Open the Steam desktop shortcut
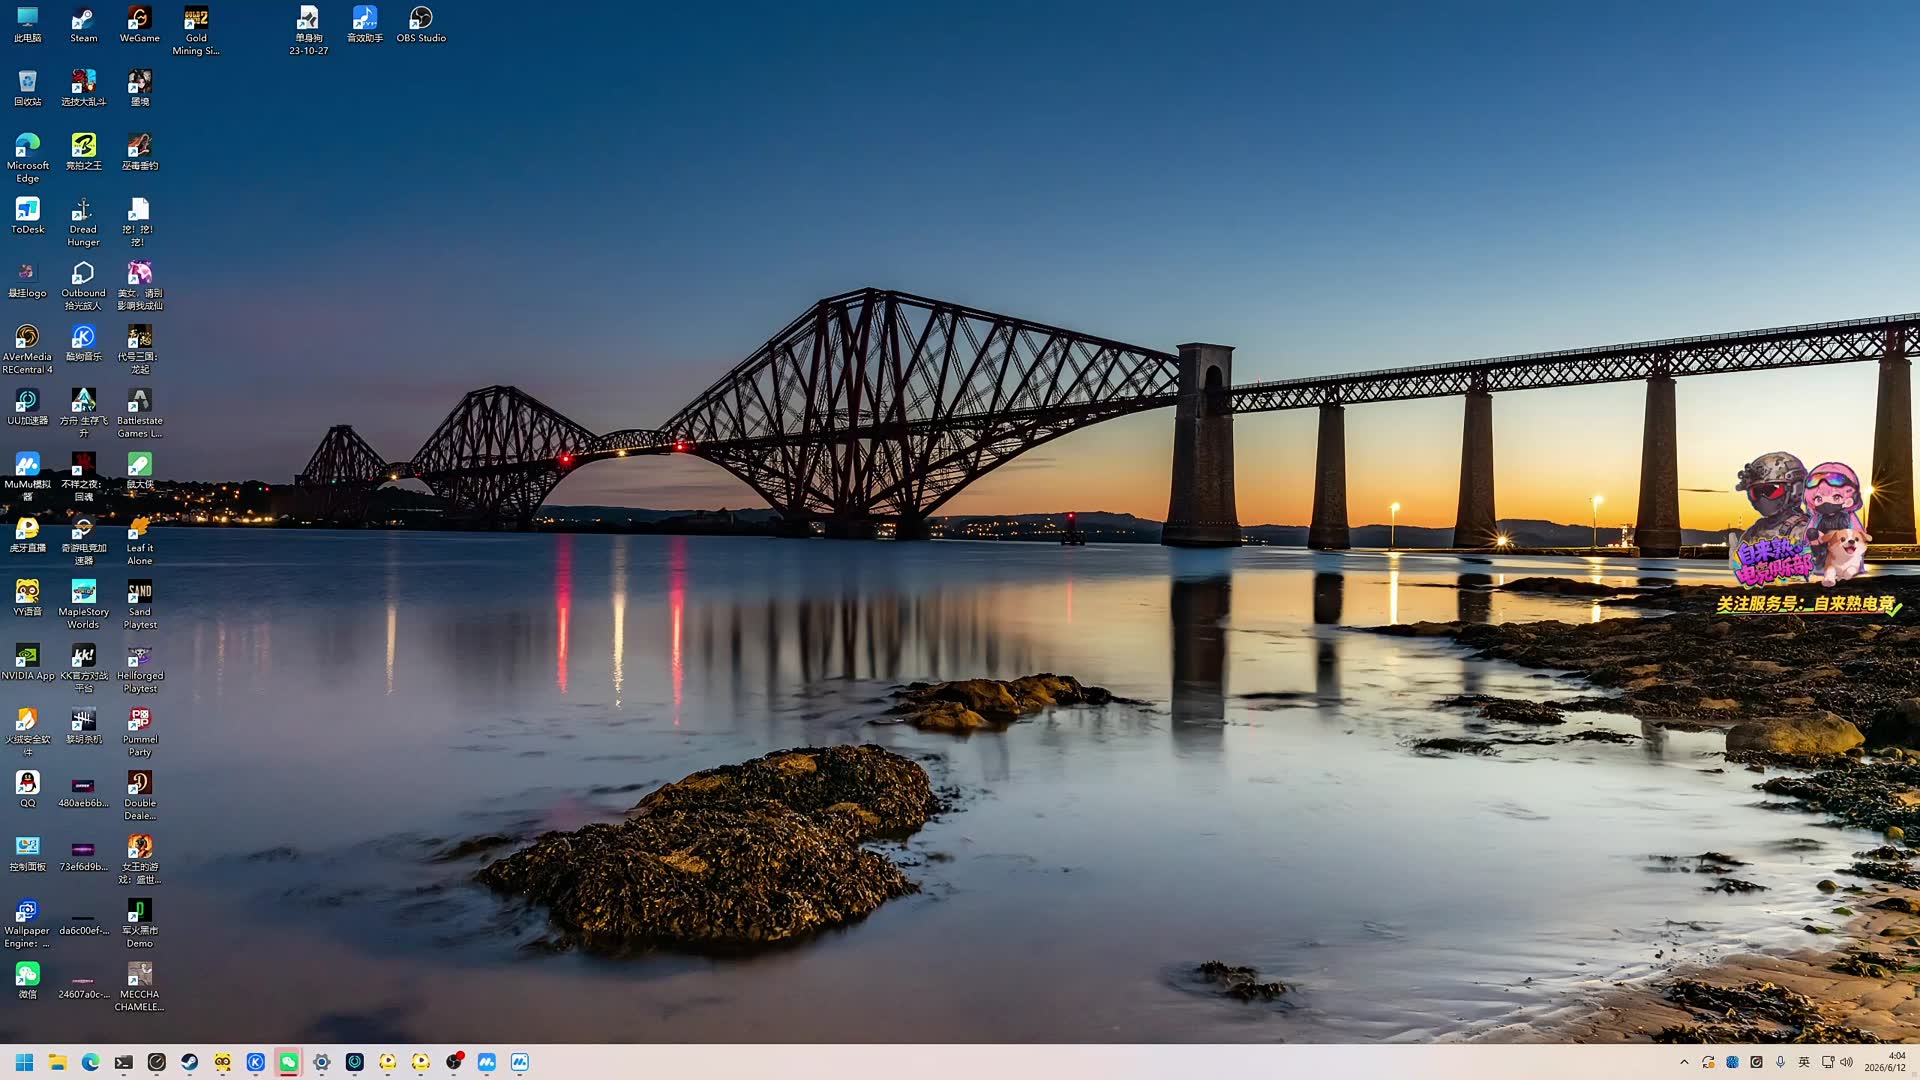This screenshot has width=1920, height=1080. pyautogui.click(x=84, y=25)
